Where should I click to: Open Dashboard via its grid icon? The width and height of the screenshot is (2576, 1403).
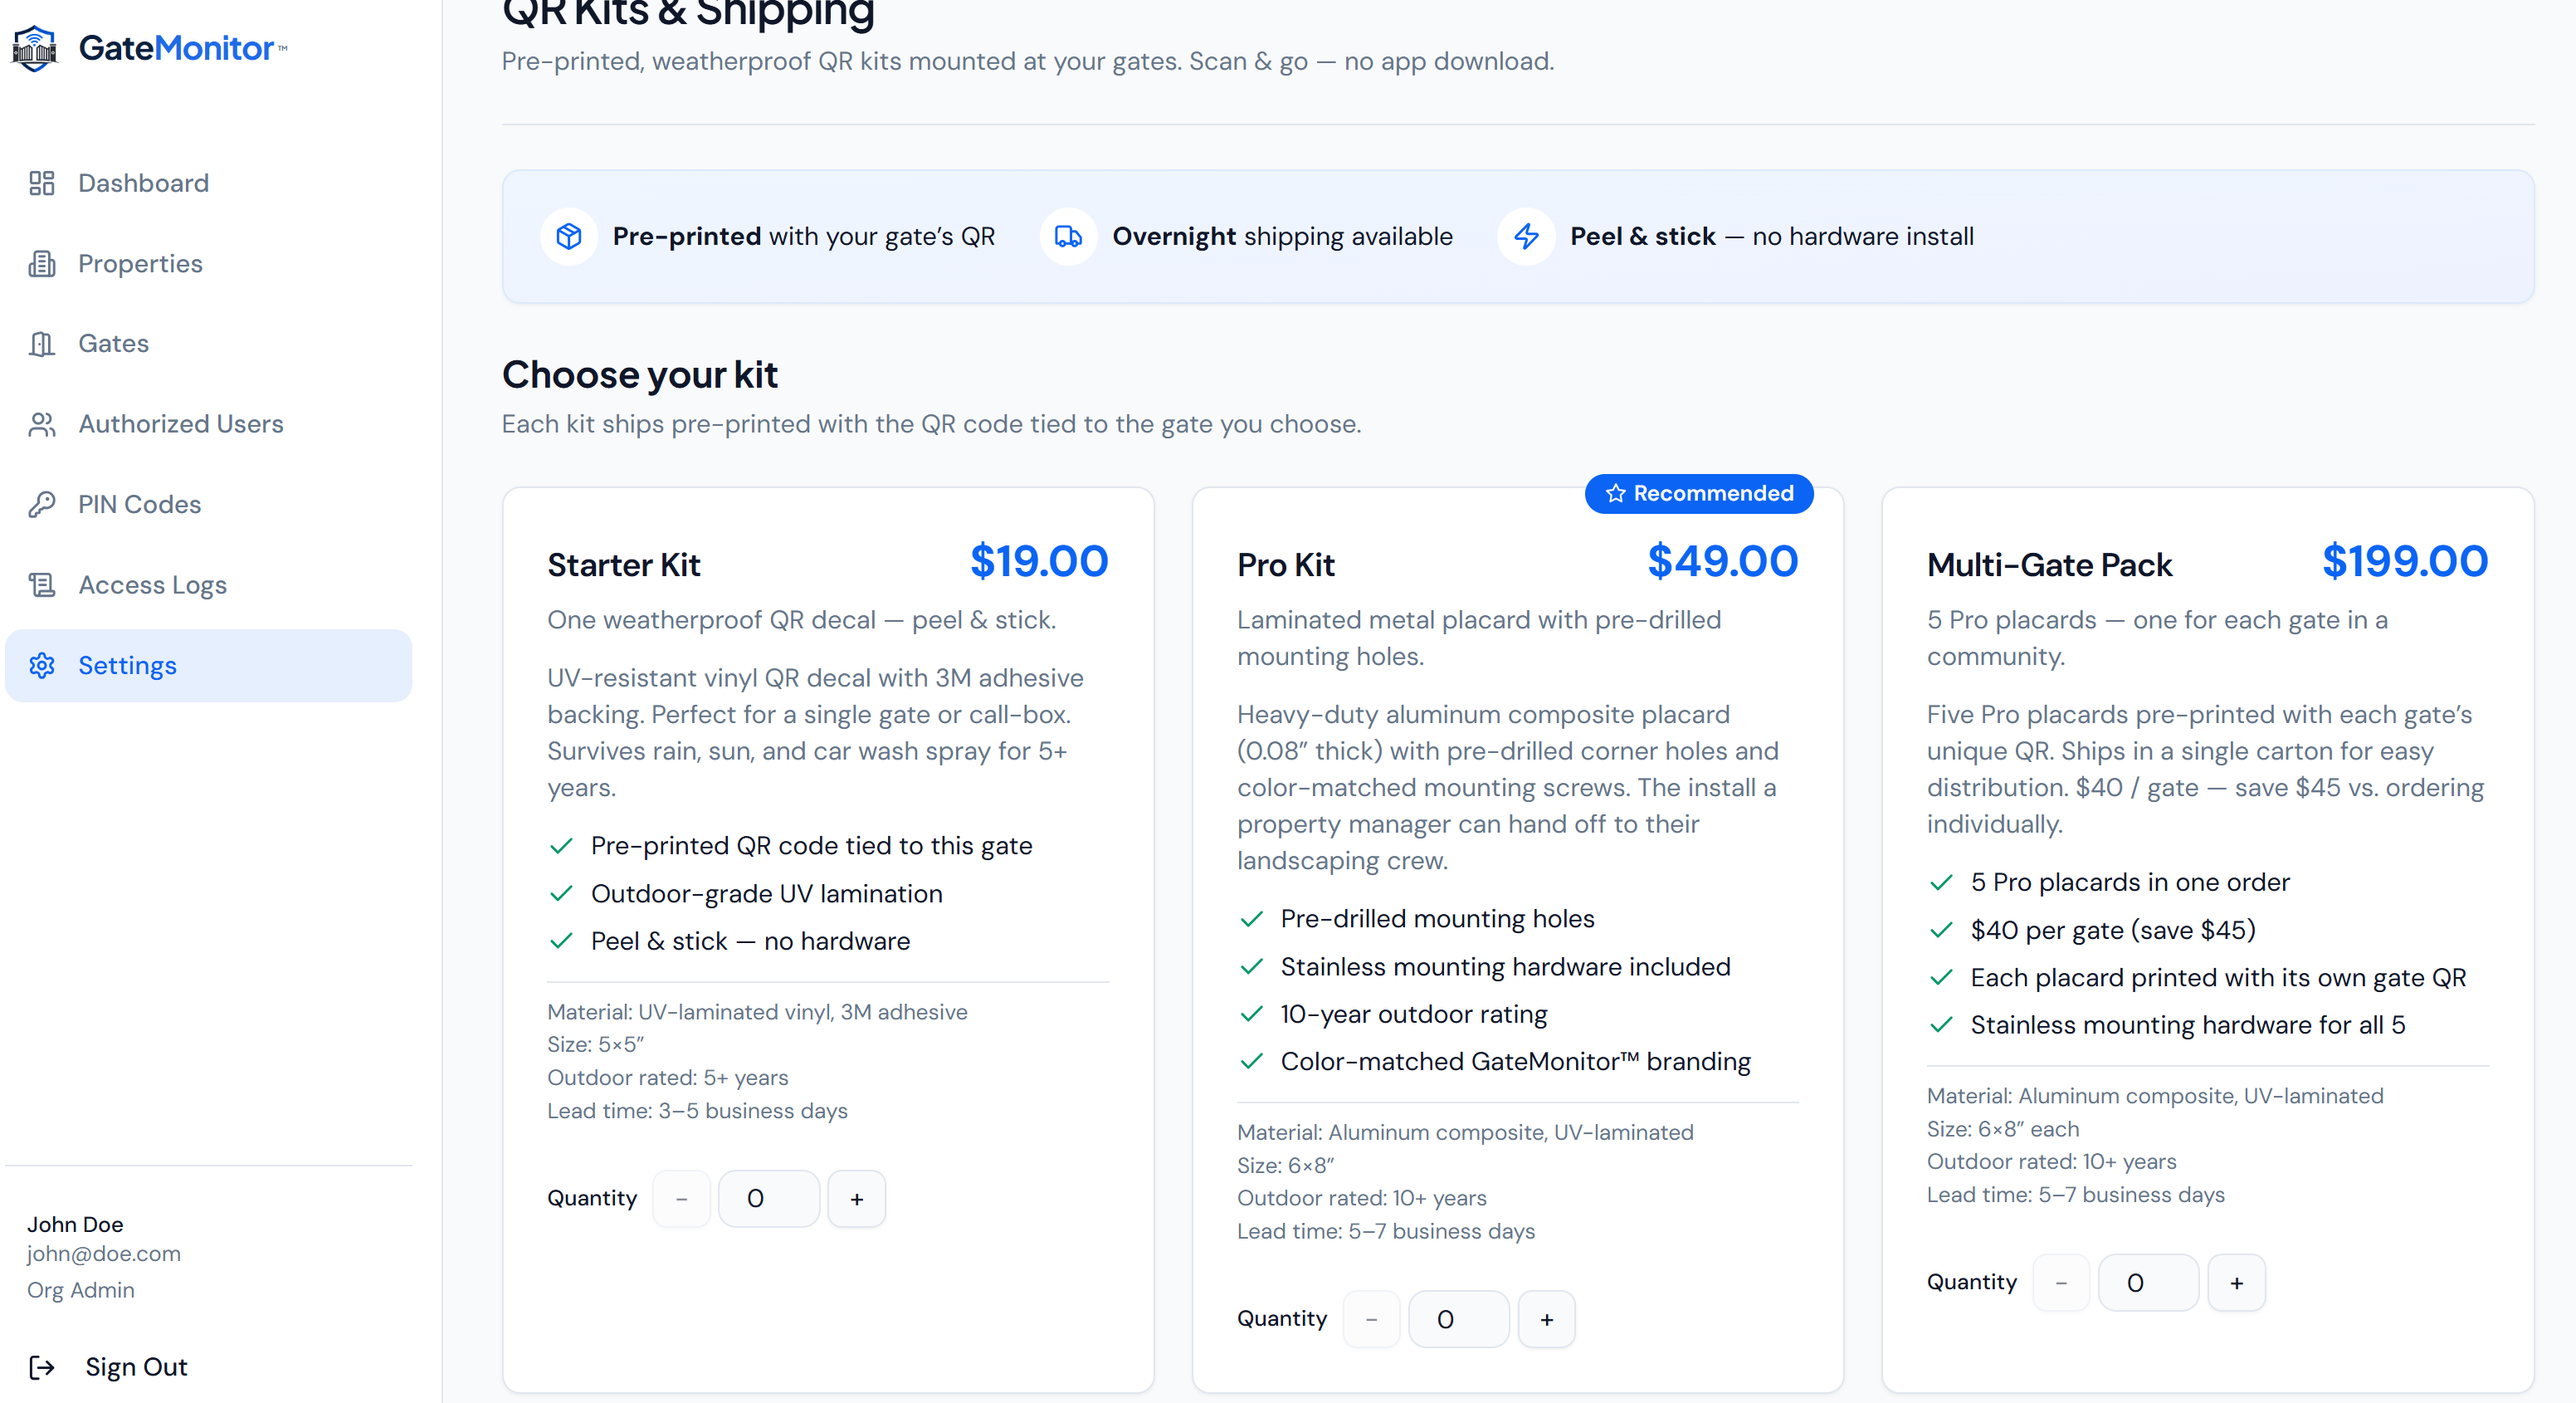42,183
